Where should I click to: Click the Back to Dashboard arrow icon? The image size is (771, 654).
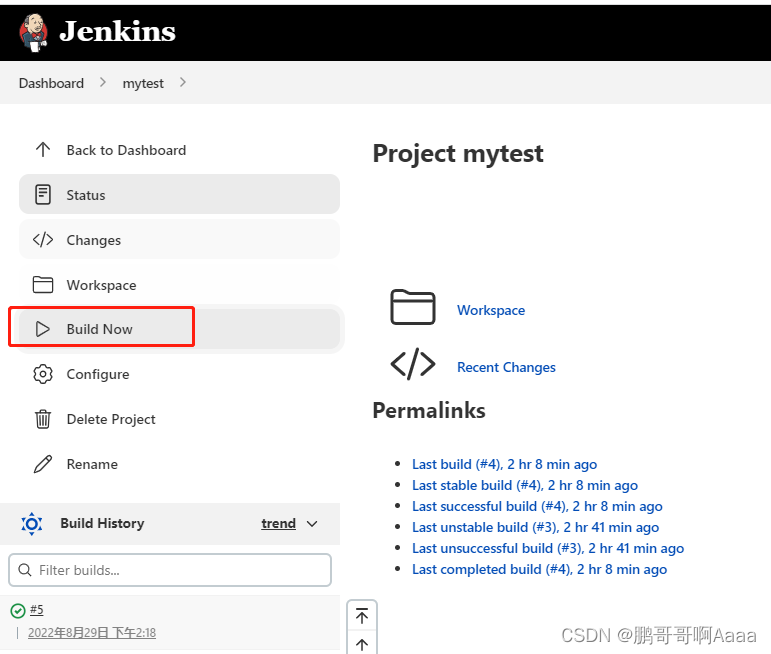tap(43, 149)
